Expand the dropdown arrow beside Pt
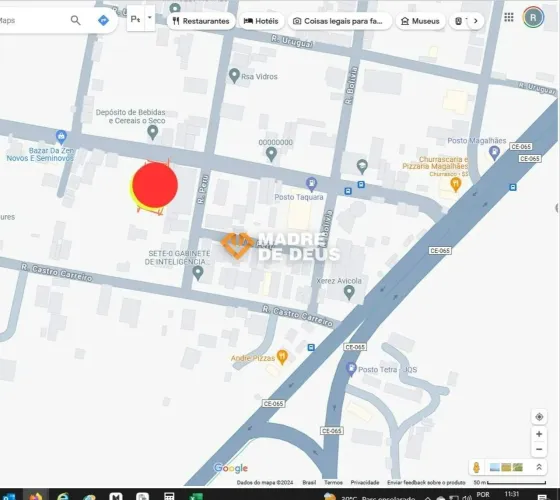 (150, 18)
